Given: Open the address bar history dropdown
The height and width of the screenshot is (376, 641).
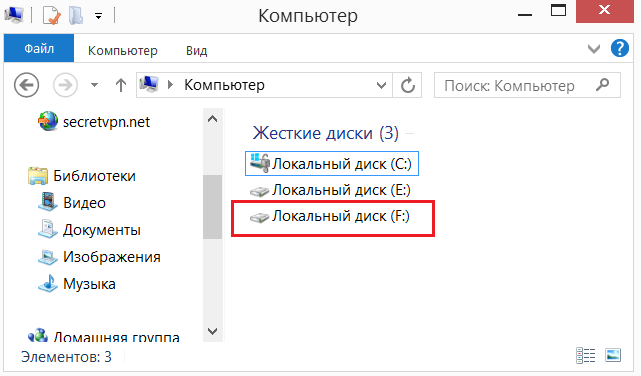Looking at the screenshot, I should (x=381, y=85).
